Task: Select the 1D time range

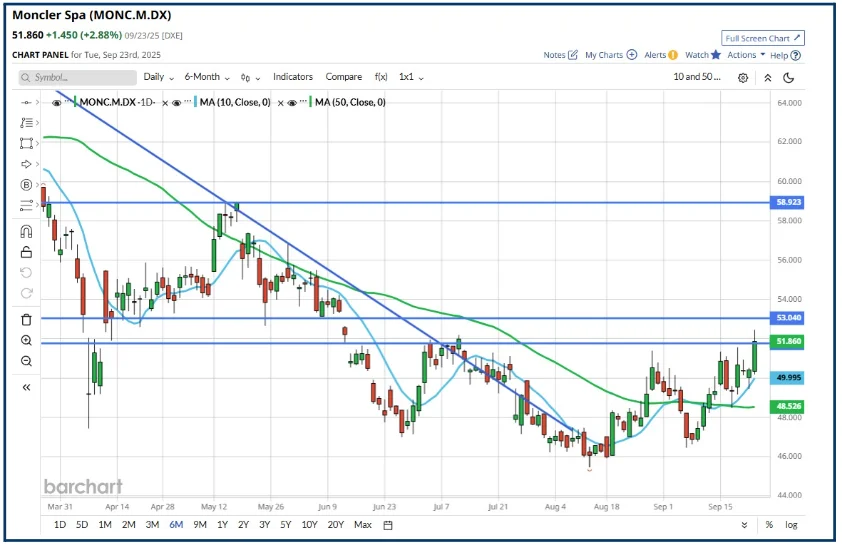Action: coord(60,525)
